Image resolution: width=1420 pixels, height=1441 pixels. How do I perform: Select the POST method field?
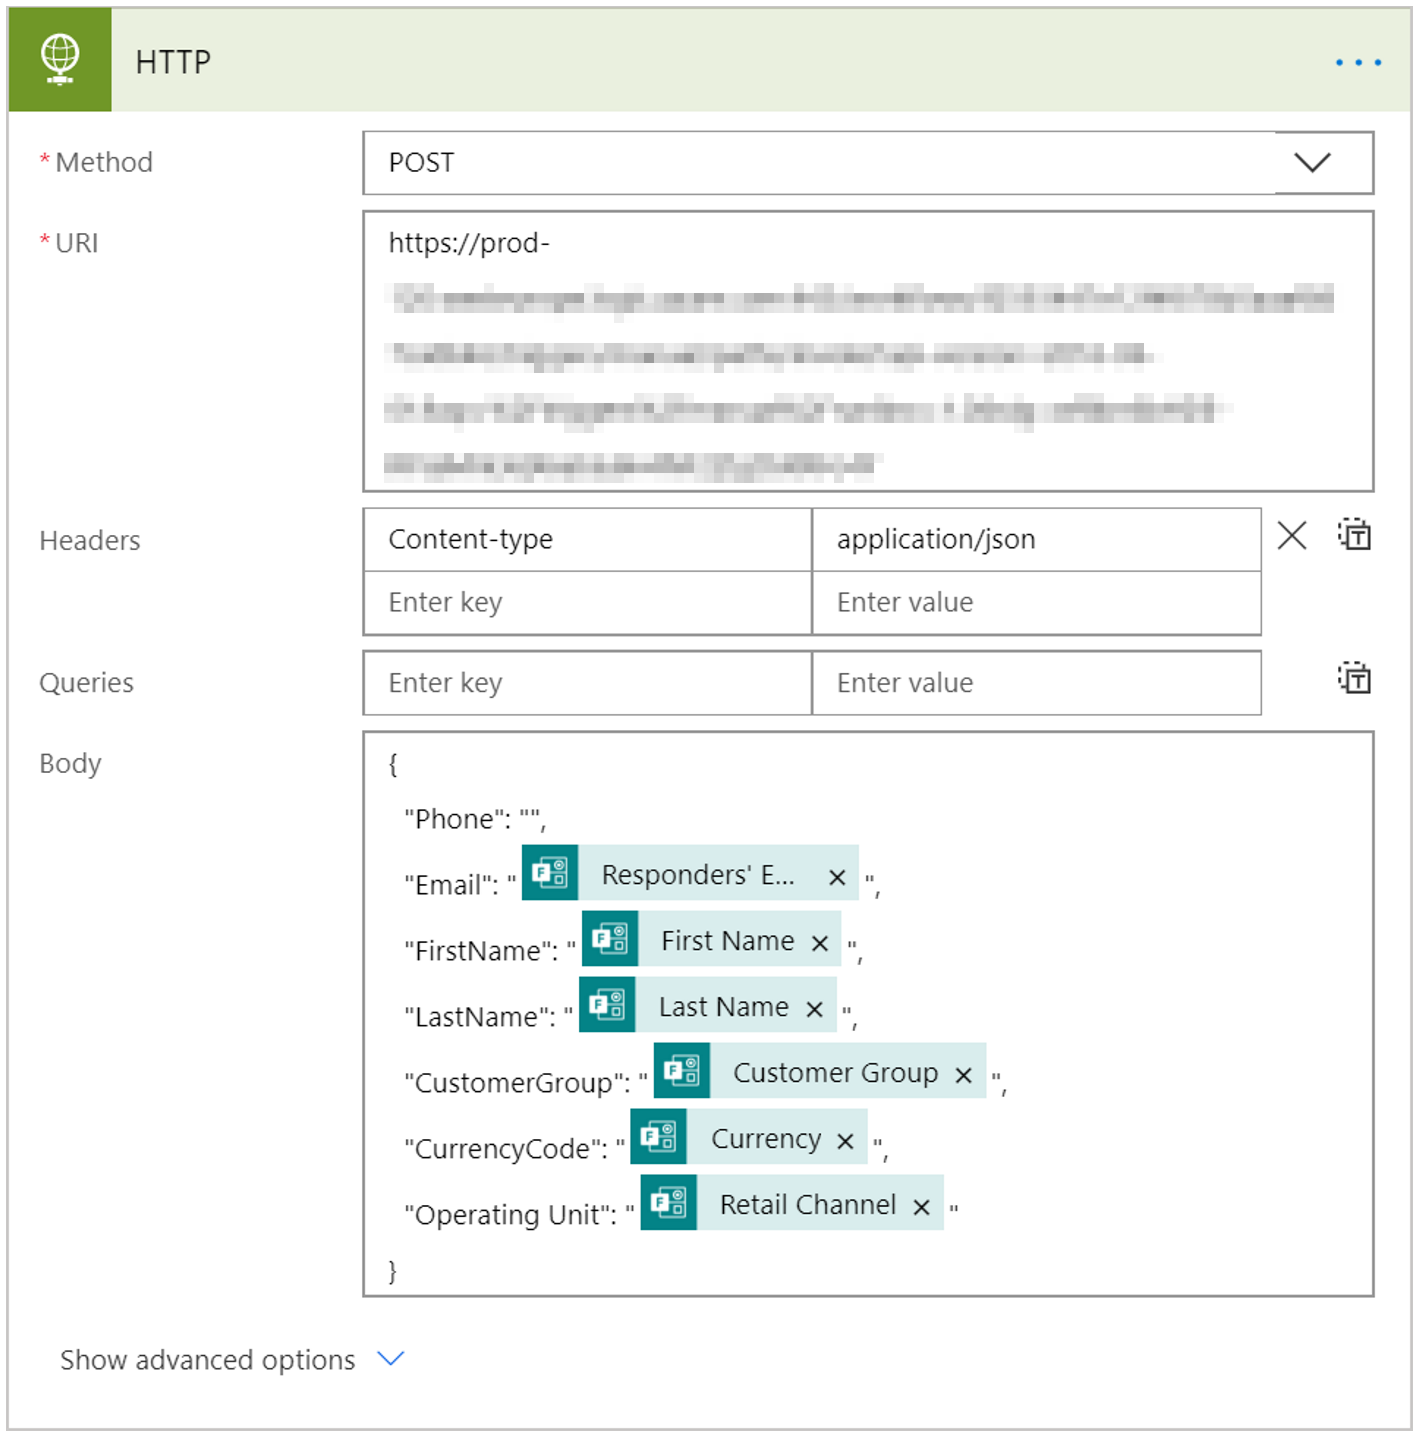pyautogui.click(x=868, y=163)
